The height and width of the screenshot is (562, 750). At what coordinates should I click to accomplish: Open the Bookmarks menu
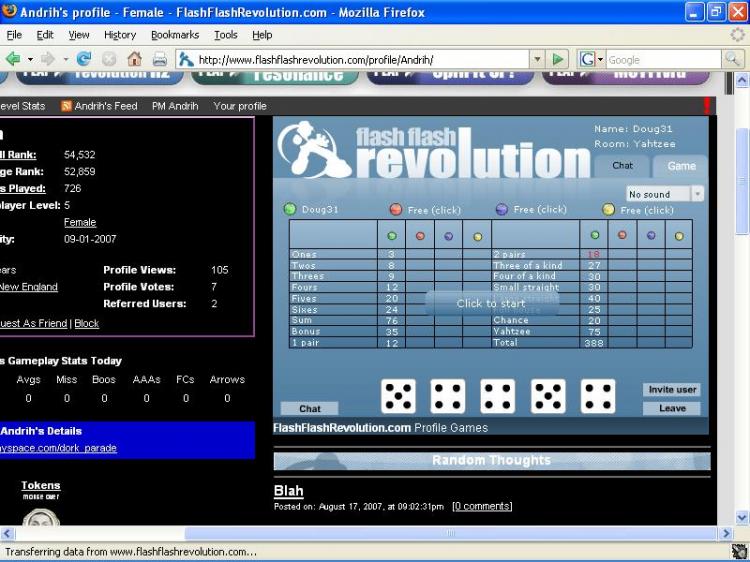pyautogui.click(x=175, y=35)
